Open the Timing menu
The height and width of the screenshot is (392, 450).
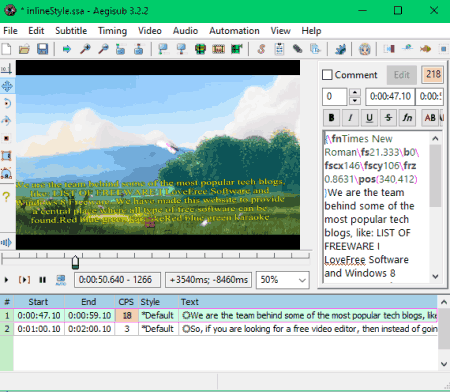tap(112, 31)
